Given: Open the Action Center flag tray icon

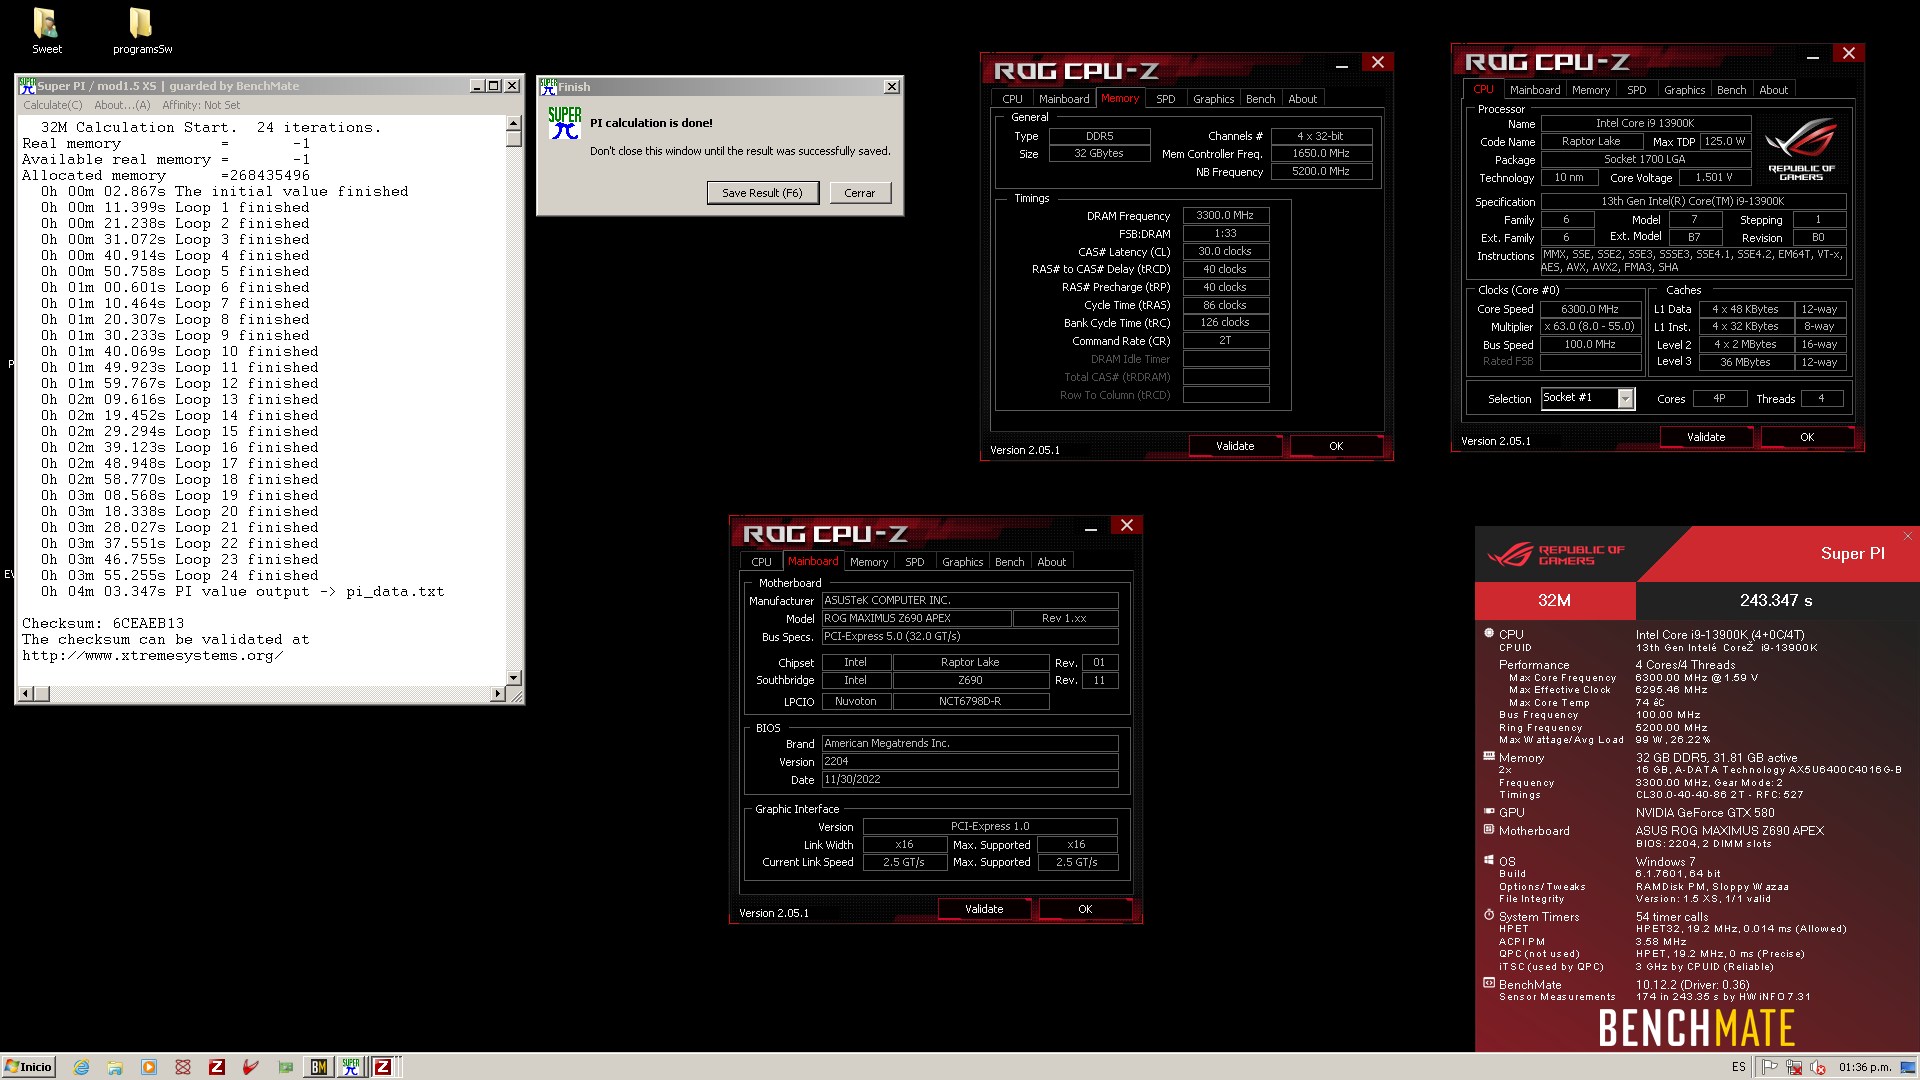Looking at the screenshot, I should point(1769,1067).
